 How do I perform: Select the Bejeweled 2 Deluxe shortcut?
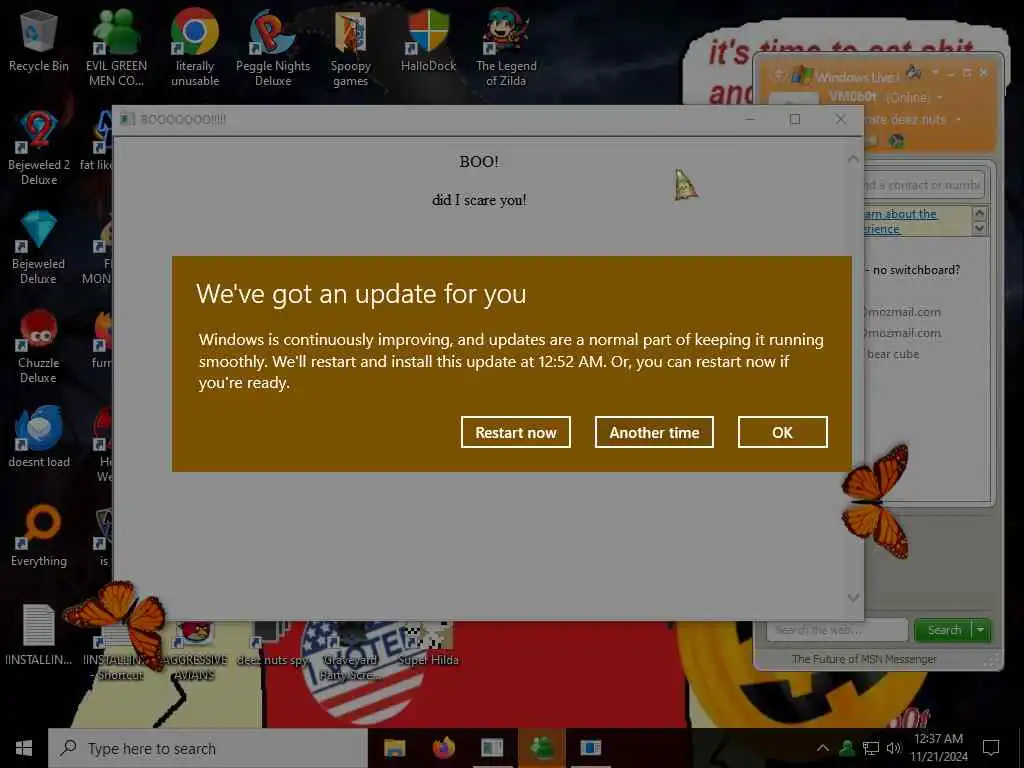[39, 148]
